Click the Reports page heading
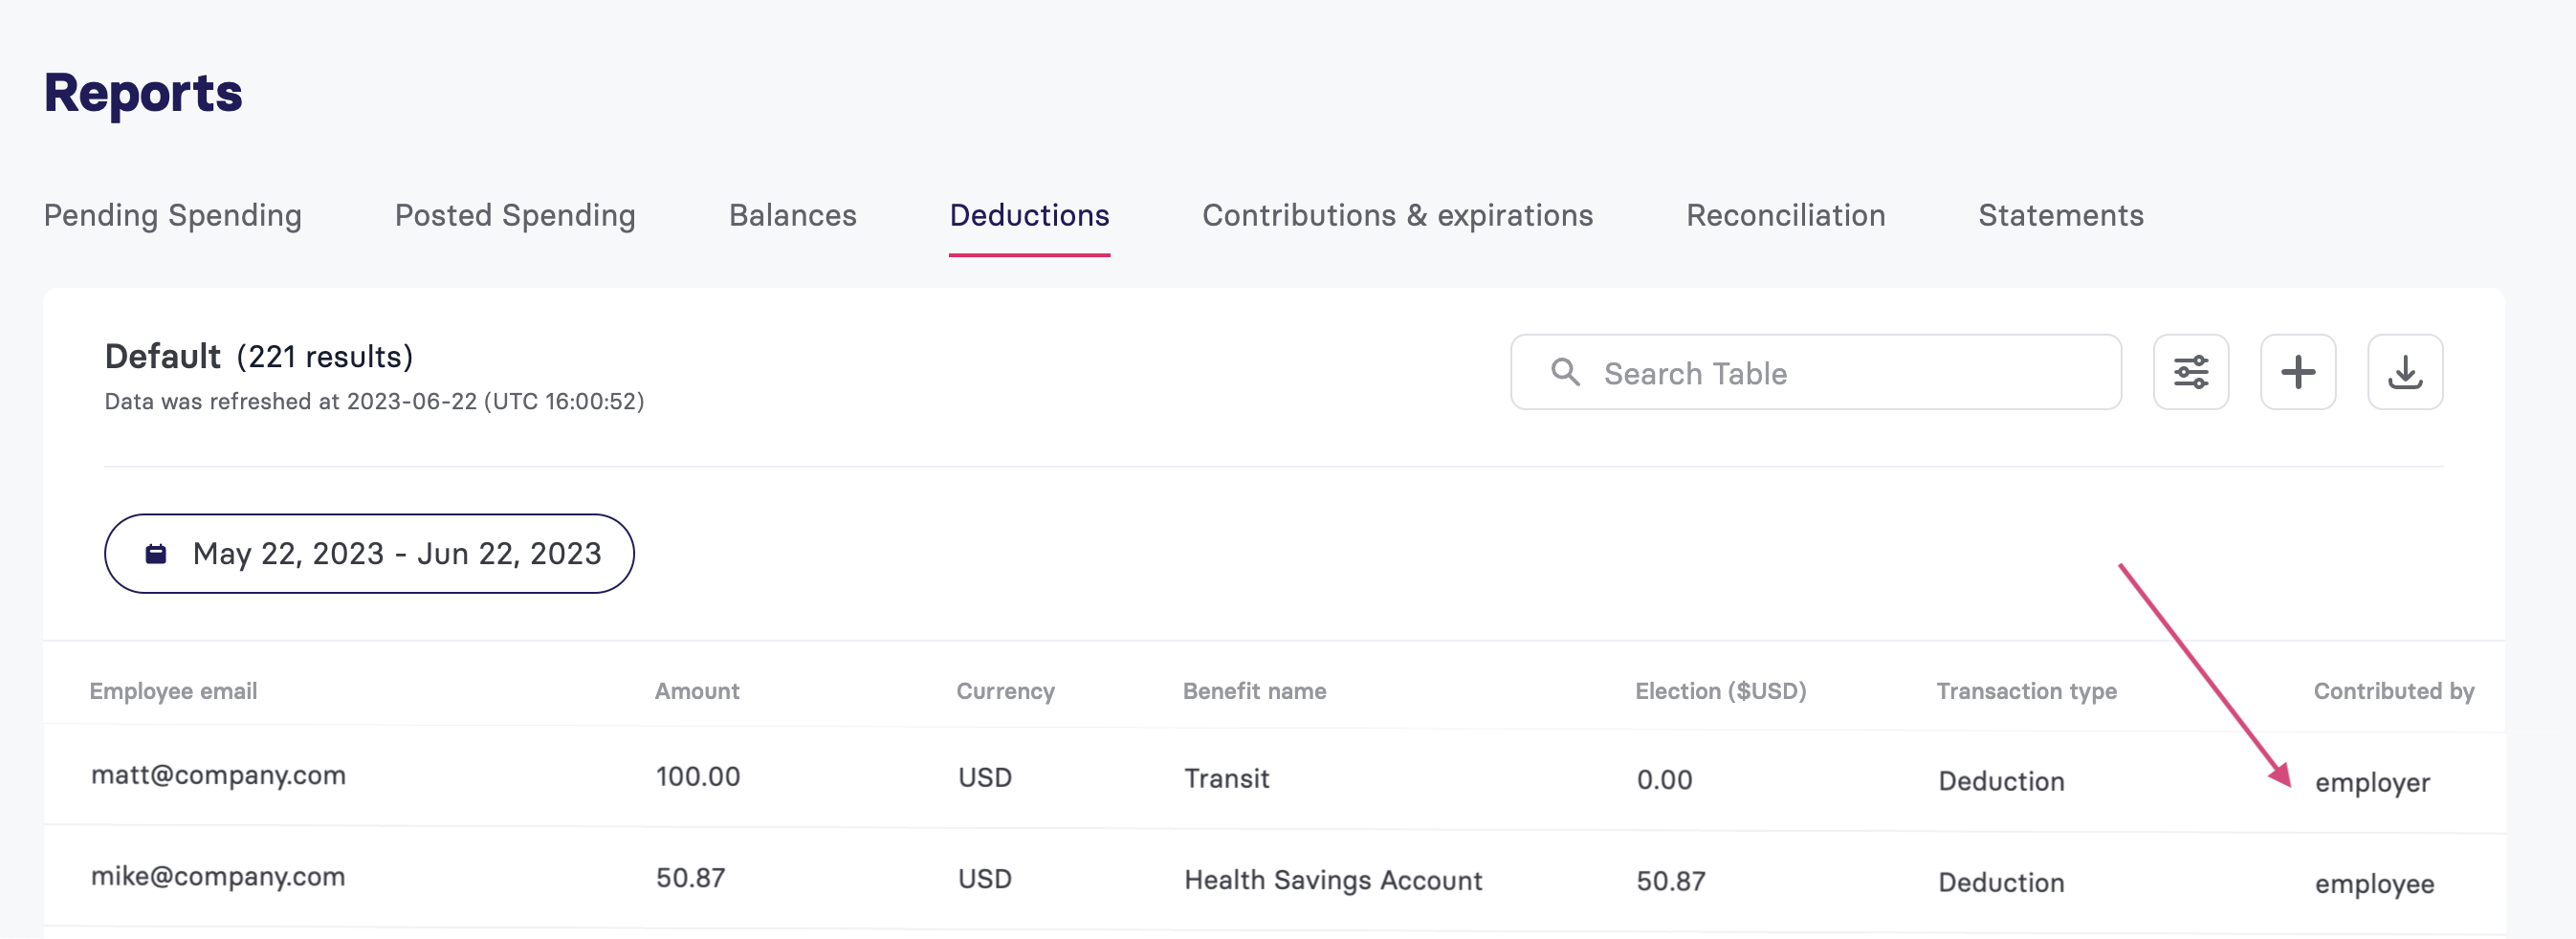Image resolution: width=2576 pixels, height=939 pixels. click(143, 93)
